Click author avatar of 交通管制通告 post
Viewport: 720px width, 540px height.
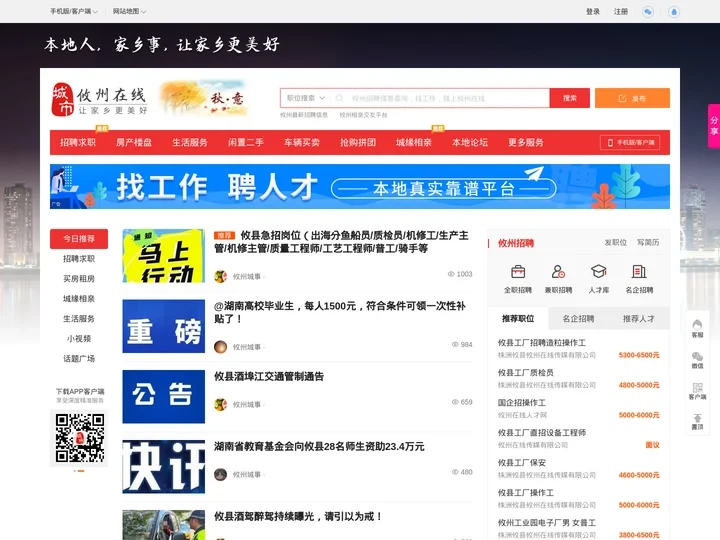220,405
